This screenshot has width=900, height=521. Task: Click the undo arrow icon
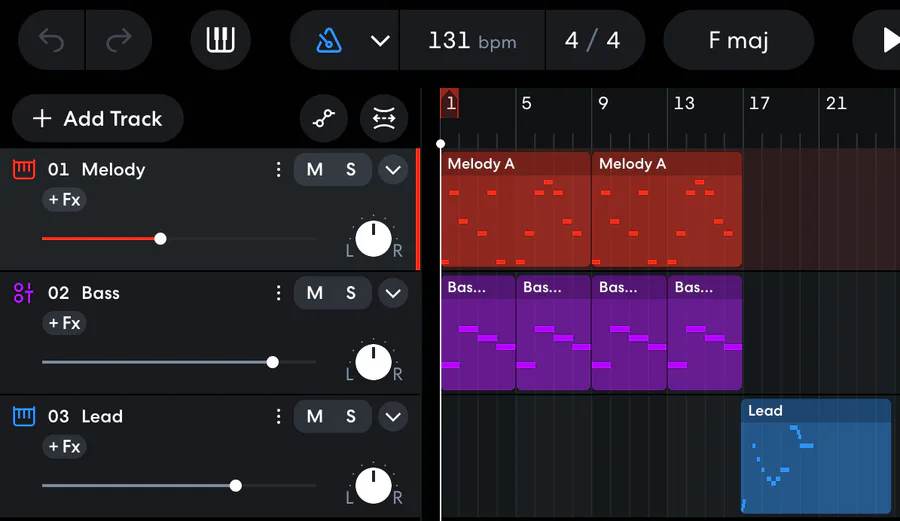click(52, 40)
